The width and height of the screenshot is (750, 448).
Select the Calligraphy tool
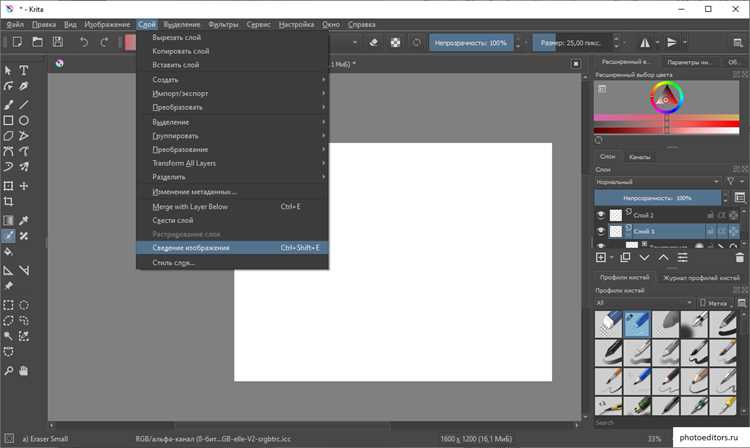tap(23, 86)
